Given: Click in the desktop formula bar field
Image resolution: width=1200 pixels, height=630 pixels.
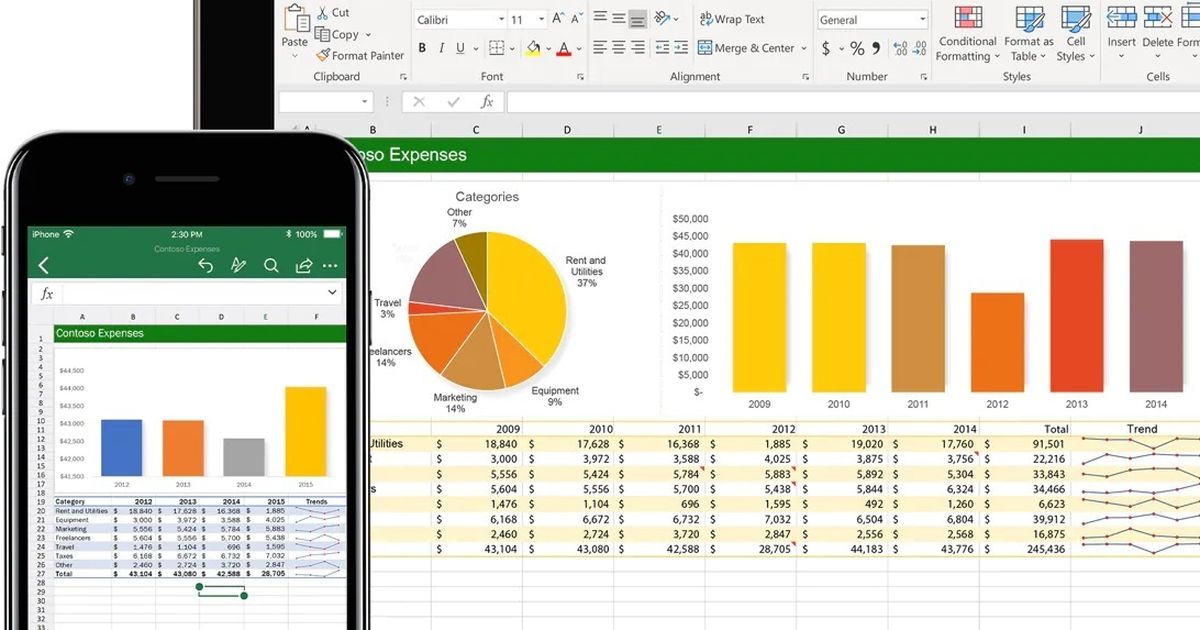Looking at the screenshot, I should coord(853,102).
